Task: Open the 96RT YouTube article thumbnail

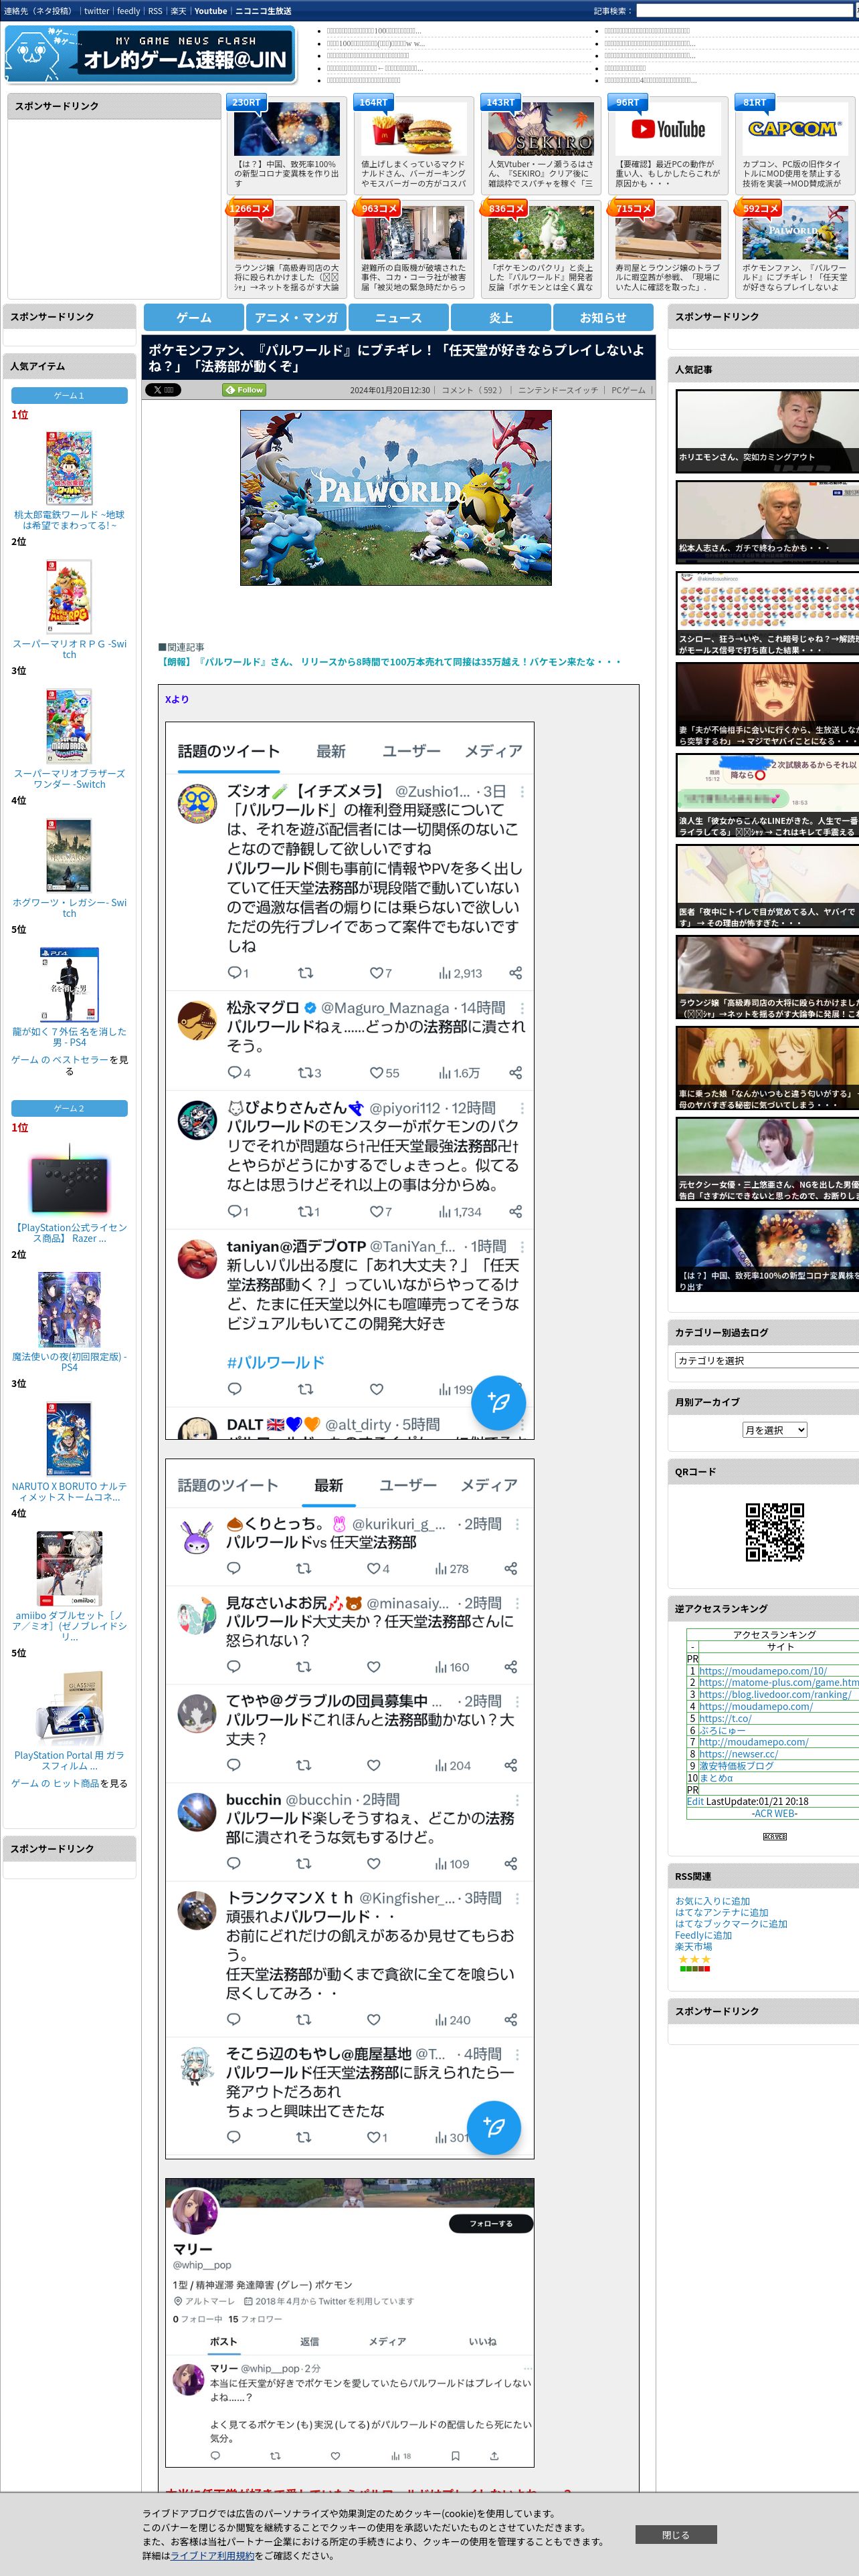Action: 668,129
